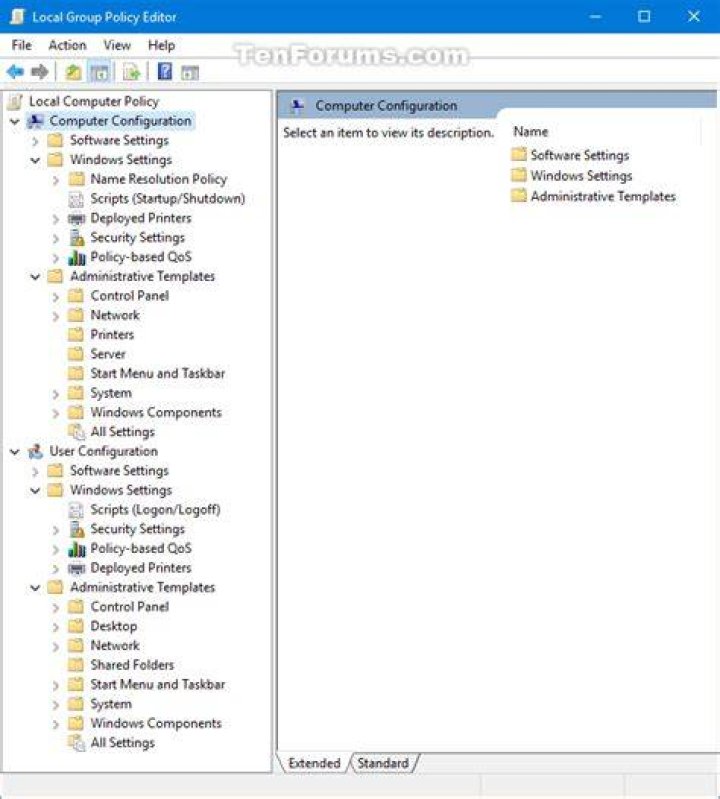Viewport: 720px width, 799px height.
Task: Click Policy-based QoS icon under User Configuration
Action: tap(76, 549)
